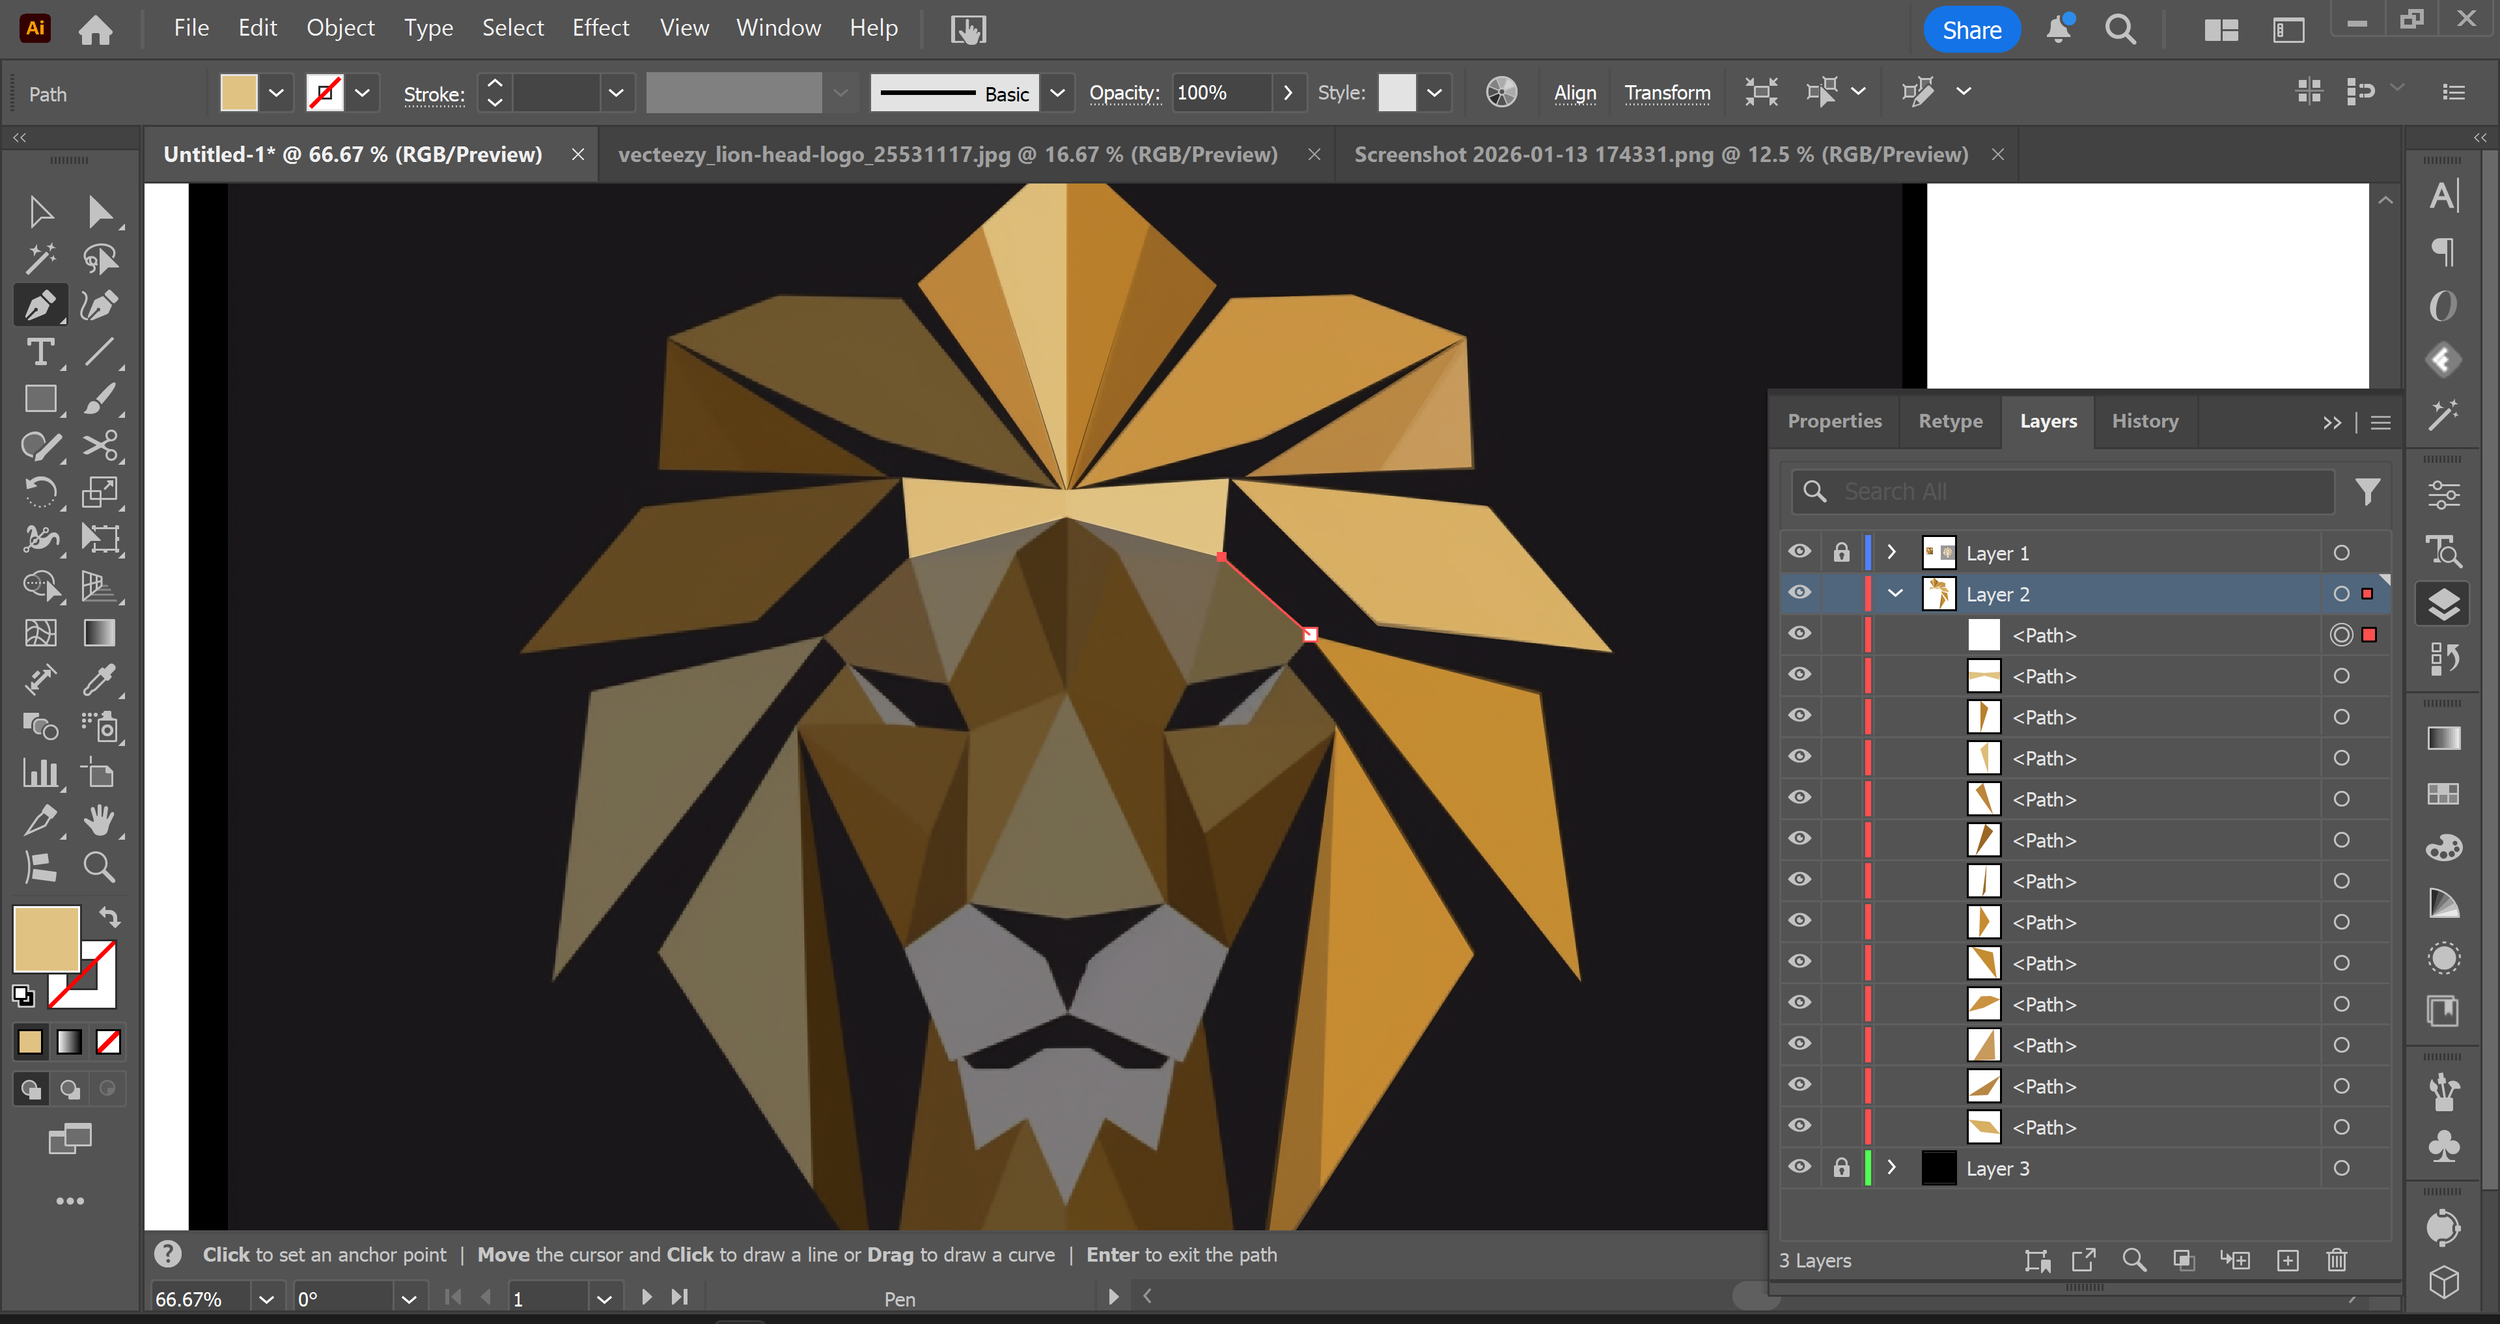Delete selection with Layers trash icon
Image resolution: width=2500 pixels, height=1324 pixels.
coord(2336,1260)
